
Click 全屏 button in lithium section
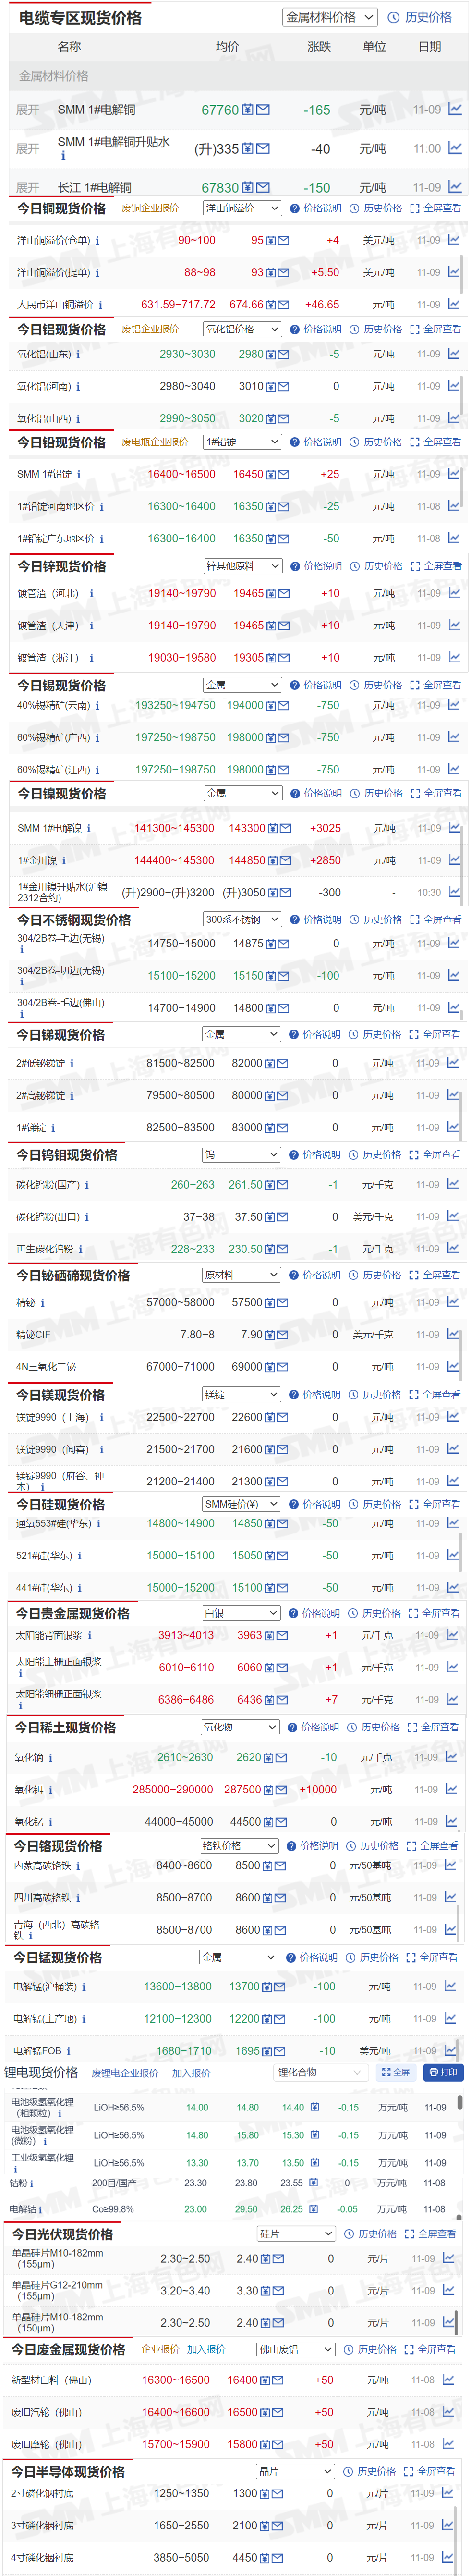[396, 2073]
